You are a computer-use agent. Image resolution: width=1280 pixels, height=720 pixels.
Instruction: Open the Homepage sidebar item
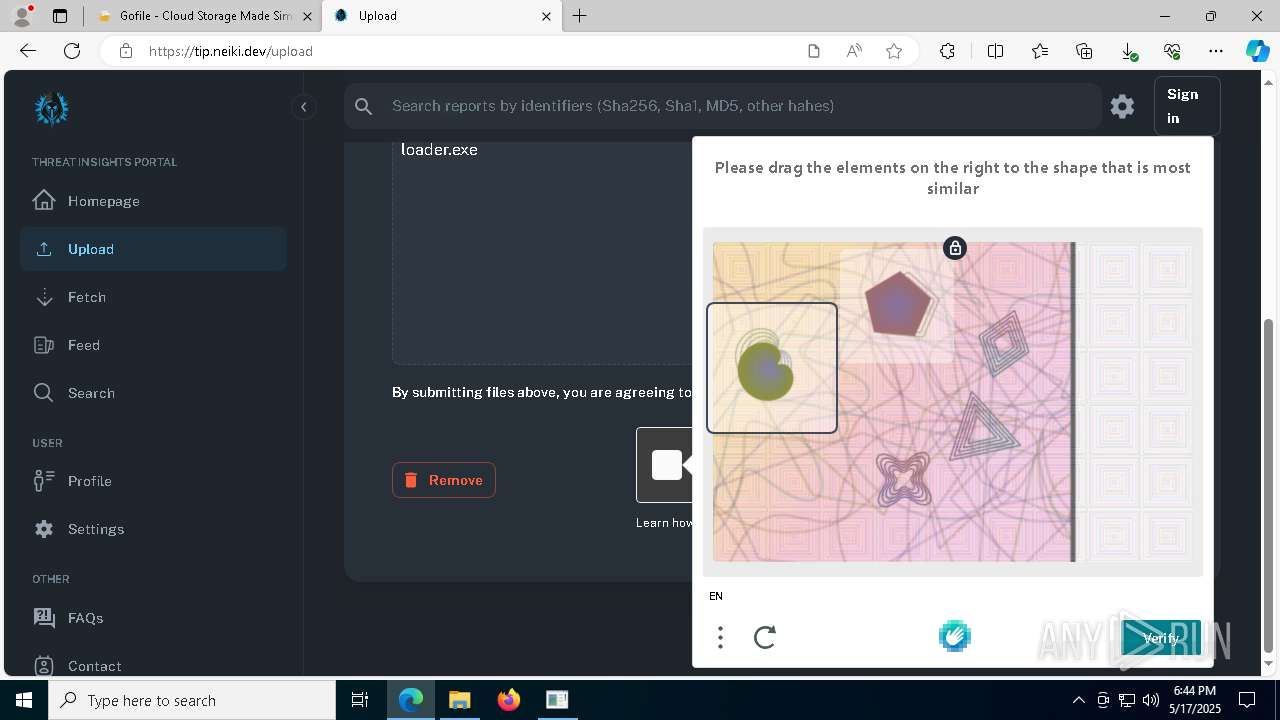(153, 201)
